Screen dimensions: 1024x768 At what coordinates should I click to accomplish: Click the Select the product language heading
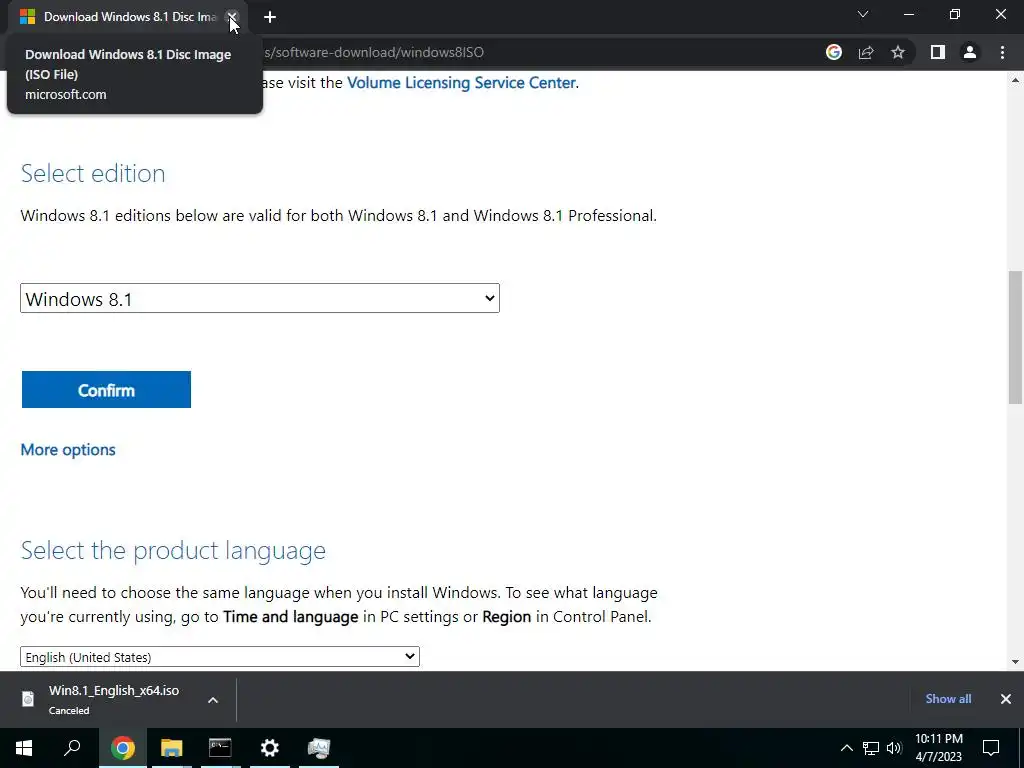[173, 550]
